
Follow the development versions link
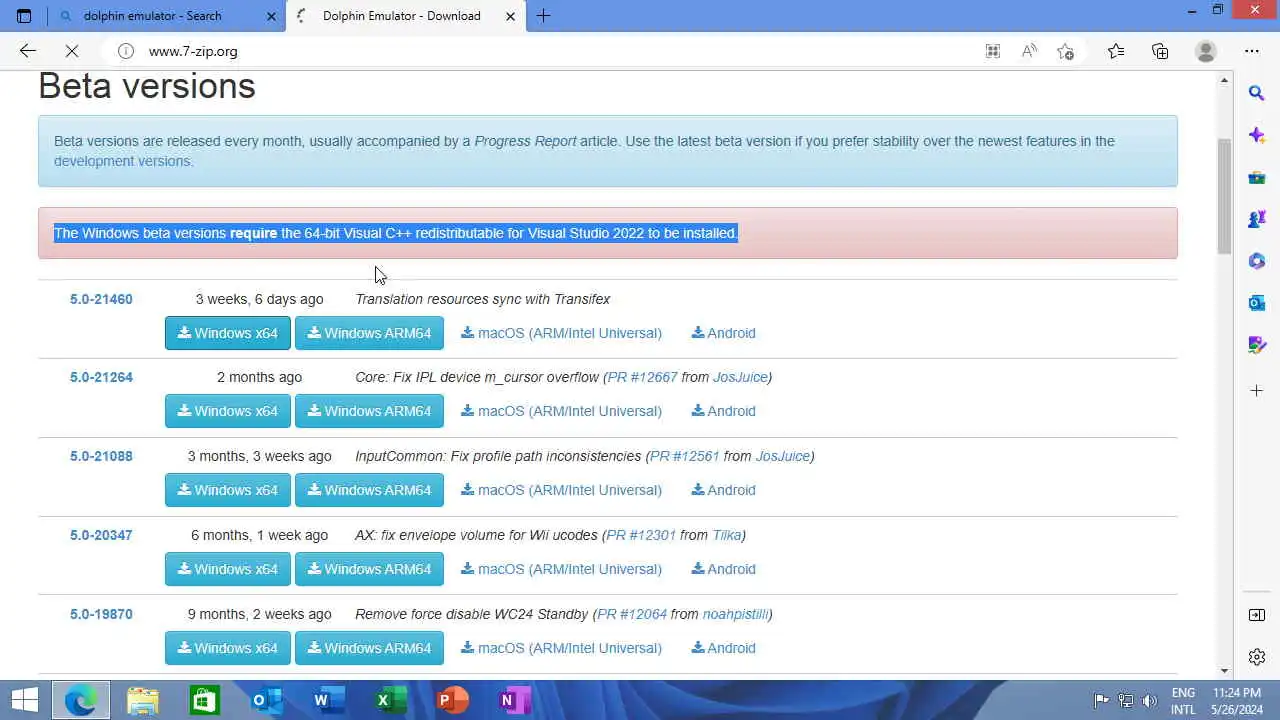122,161
